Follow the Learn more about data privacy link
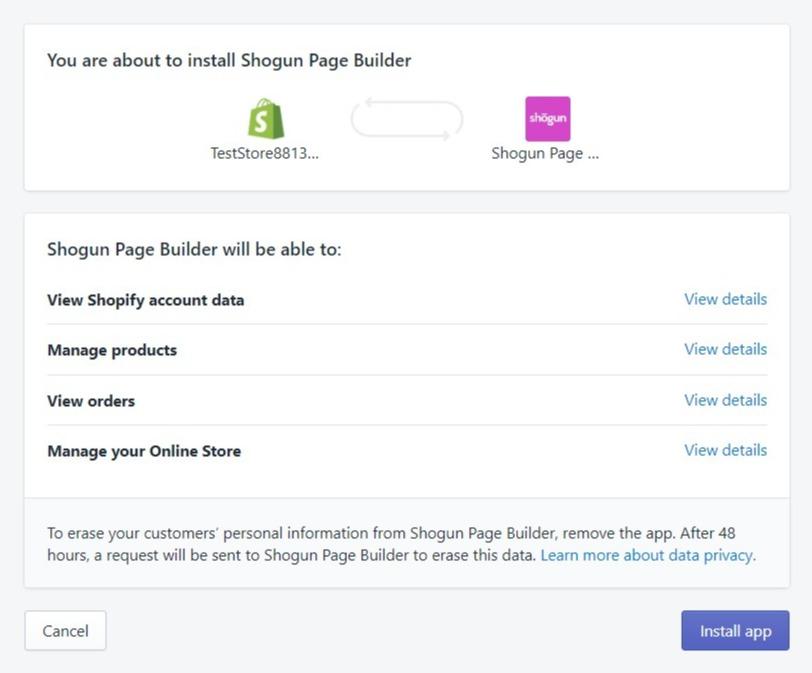The width and height of the screenshot is (812, 673). [646, 555]
